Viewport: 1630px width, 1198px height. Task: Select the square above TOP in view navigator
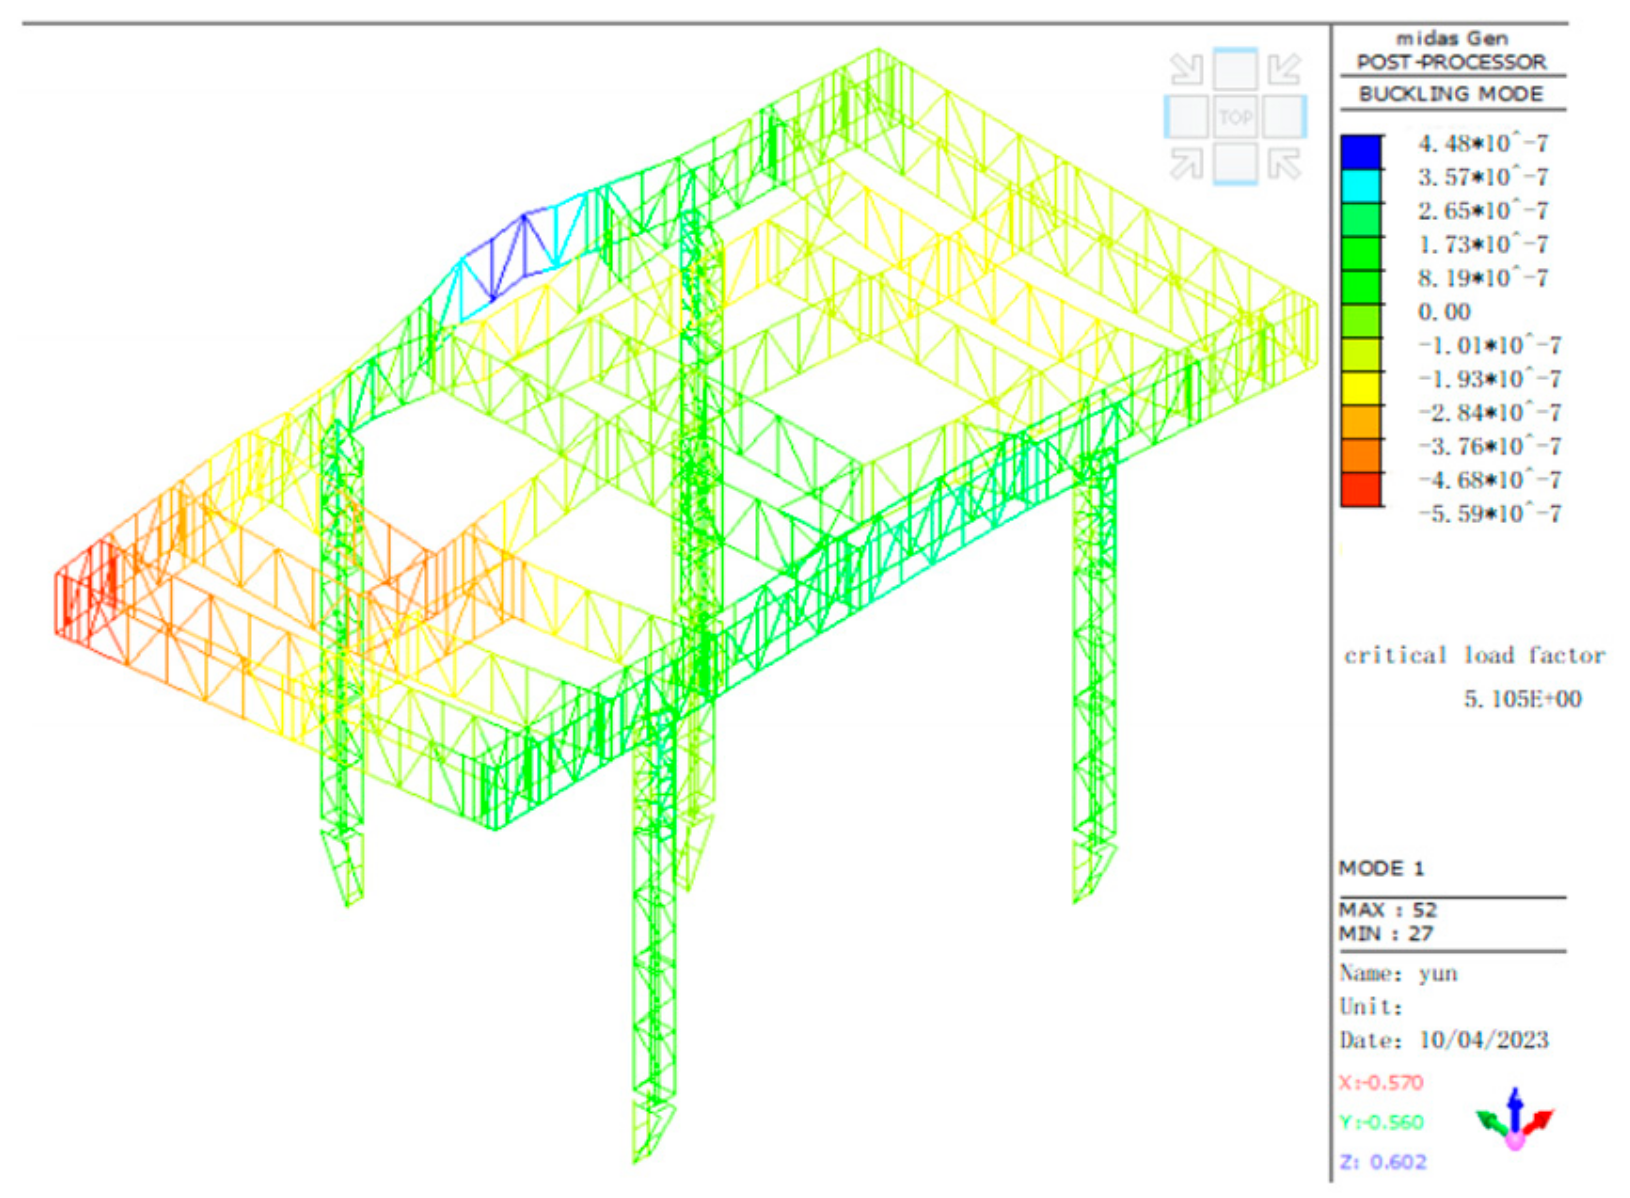(x=1235, y=70)
